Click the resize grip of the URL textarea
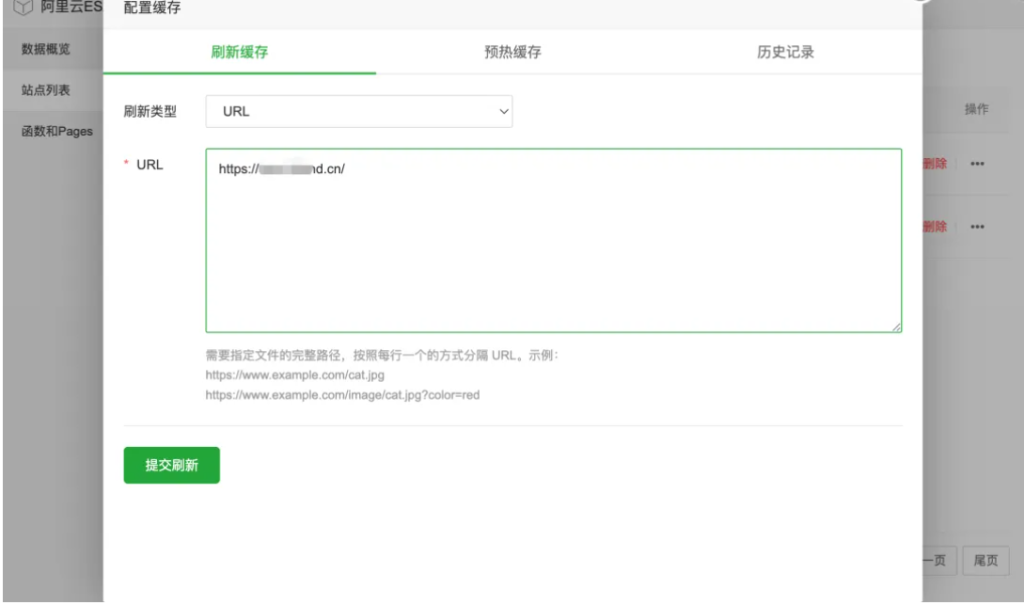Viewport: 1024px width, 605px height. coord(897,327)
